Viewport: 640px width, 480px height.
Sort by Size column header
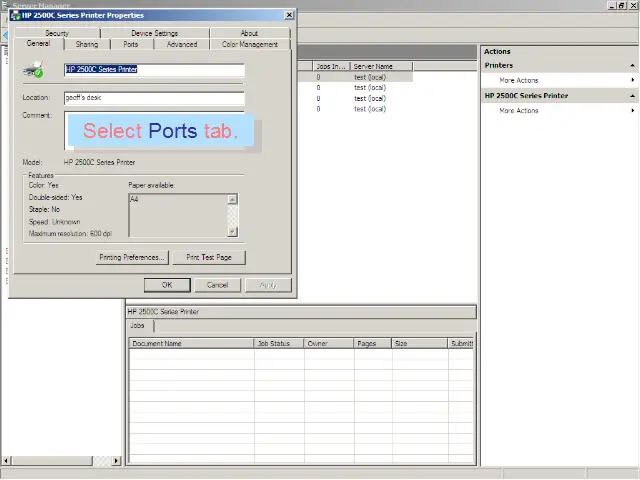click(x=420, y=343)
